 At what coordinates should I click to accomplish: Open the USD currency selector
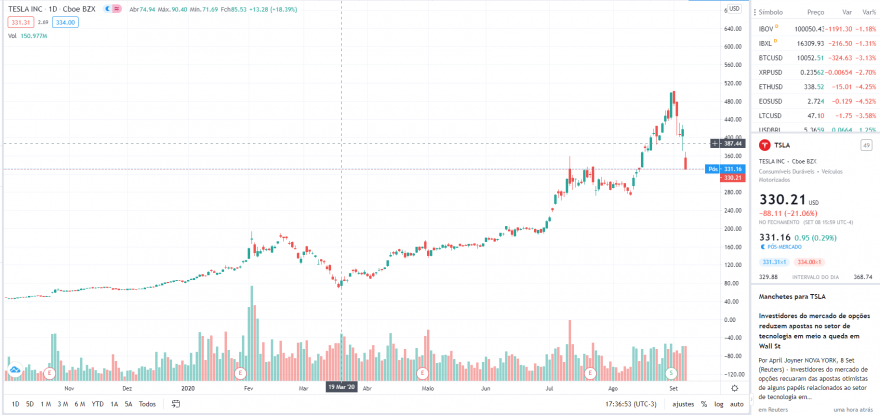tap(735, 9)
